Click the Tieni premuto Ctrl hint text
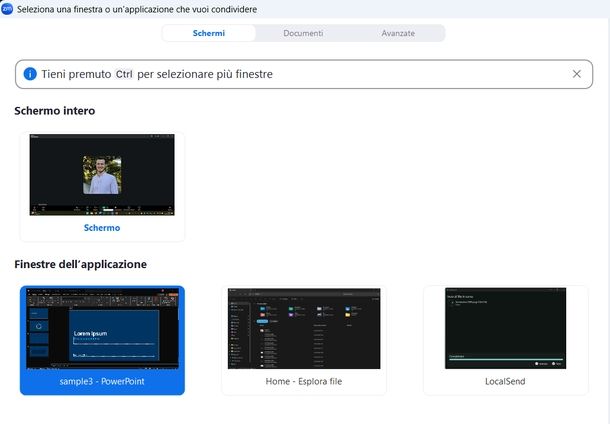The image size is (610, 424). coord(157,74)
